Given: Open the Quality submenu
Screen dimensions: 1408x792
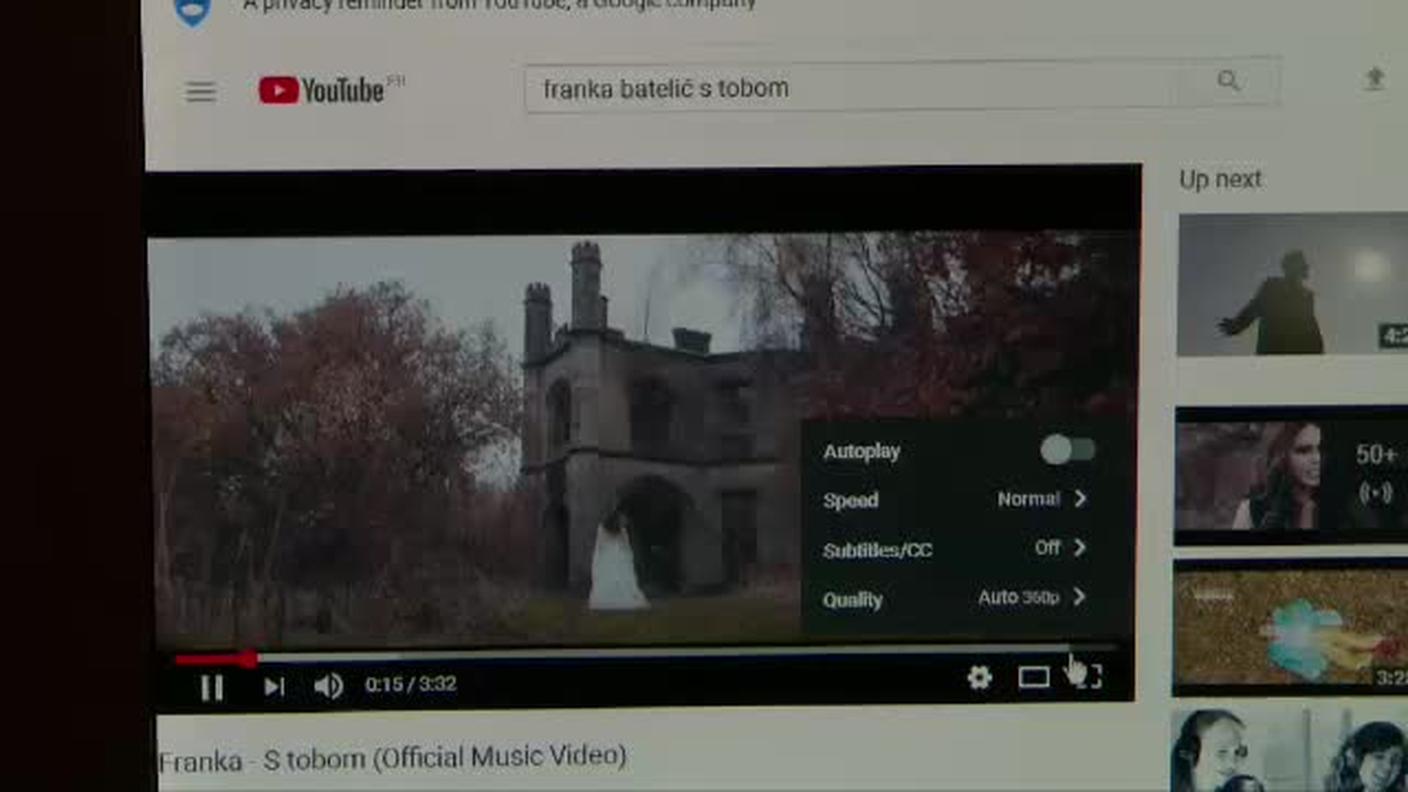Looking at the screenshot, I should [x=955, y=598].
